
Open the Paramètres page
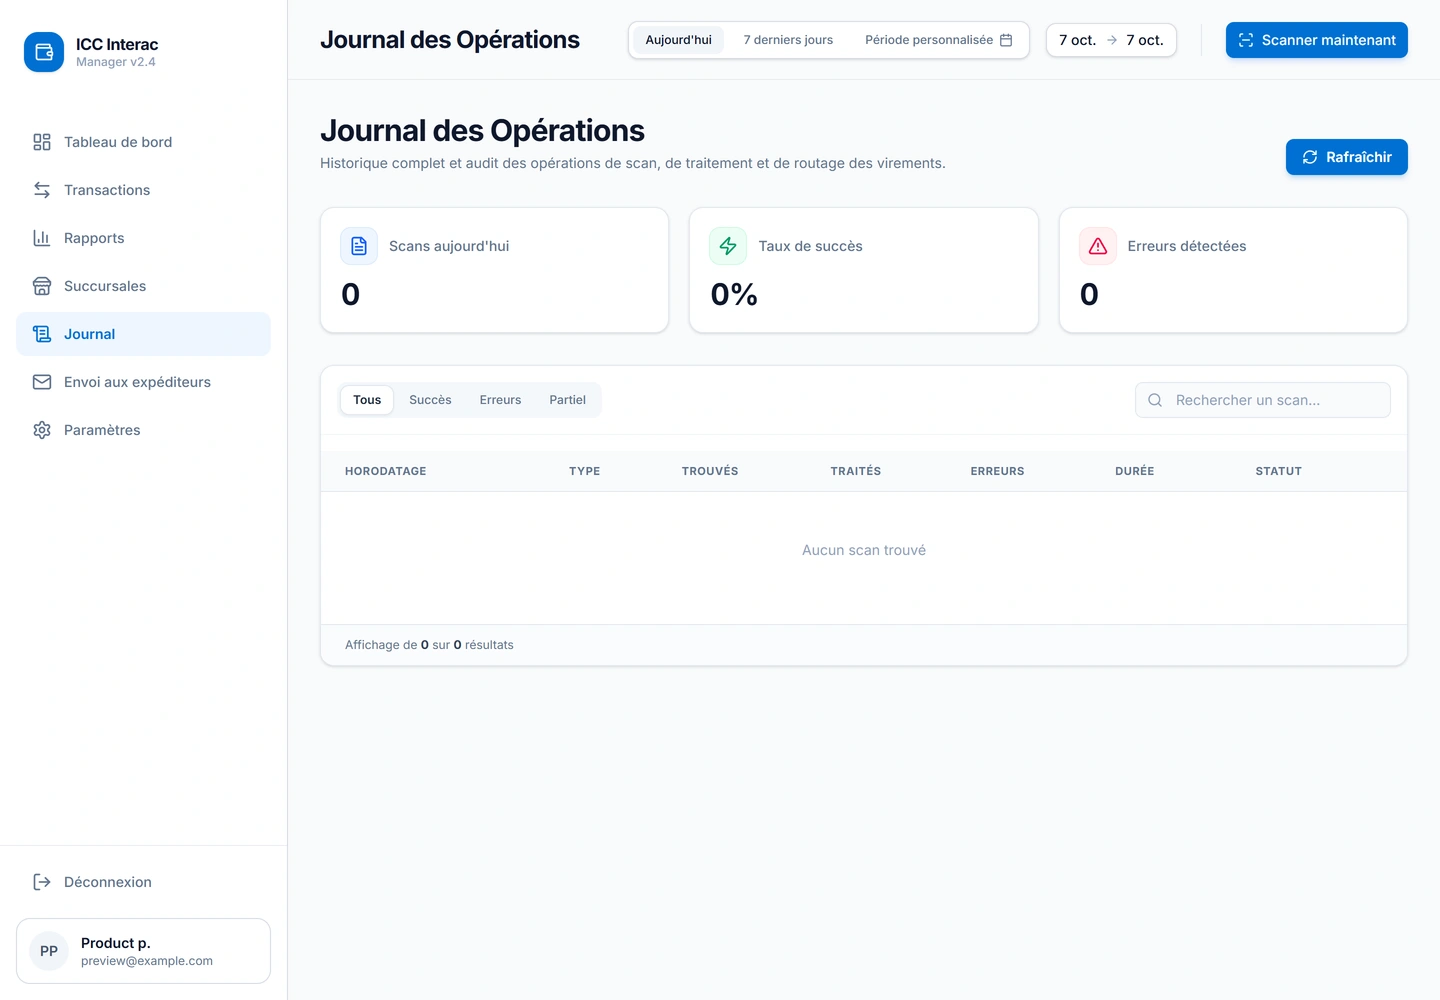pyautogui.click(x=143, y=430)
